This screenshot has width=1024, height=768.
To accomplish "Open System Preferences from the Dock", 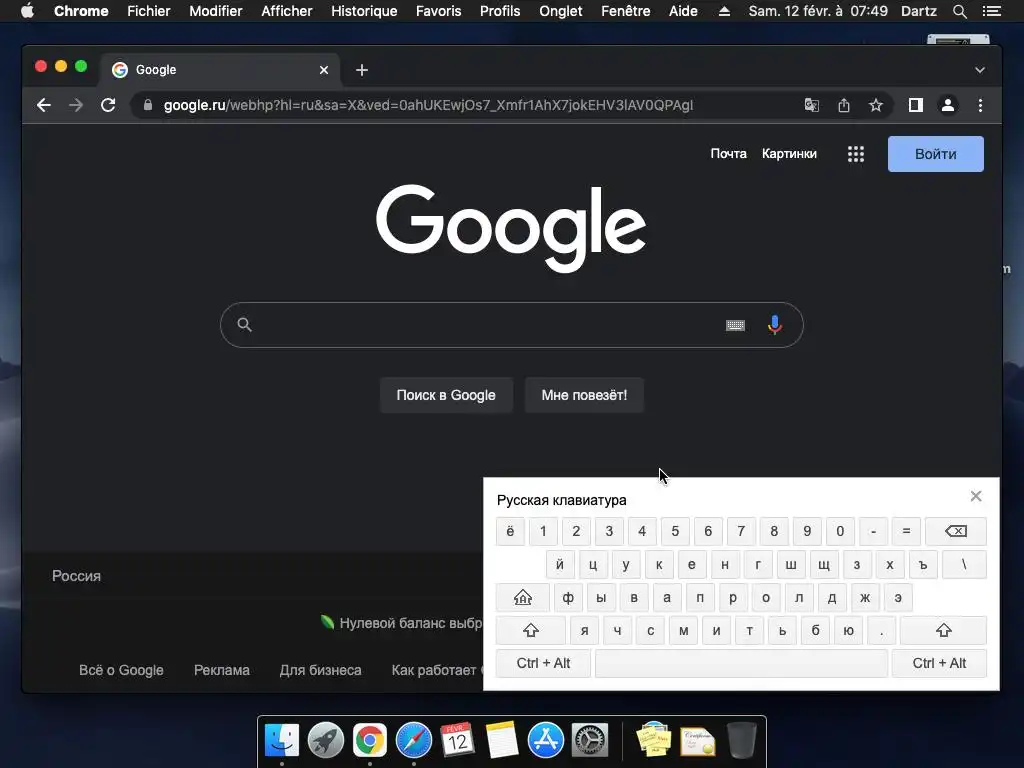I will [x=590, y=740].
